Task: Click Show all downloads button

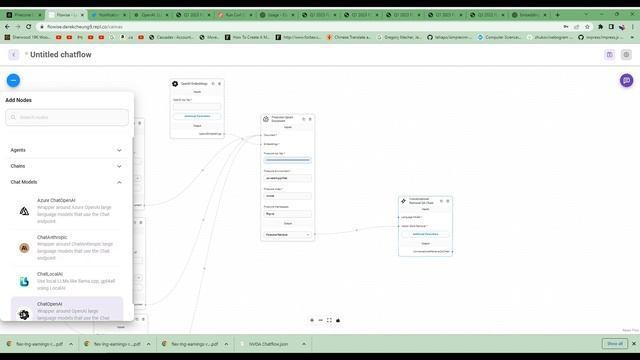Action: click(x=615, y=344)
